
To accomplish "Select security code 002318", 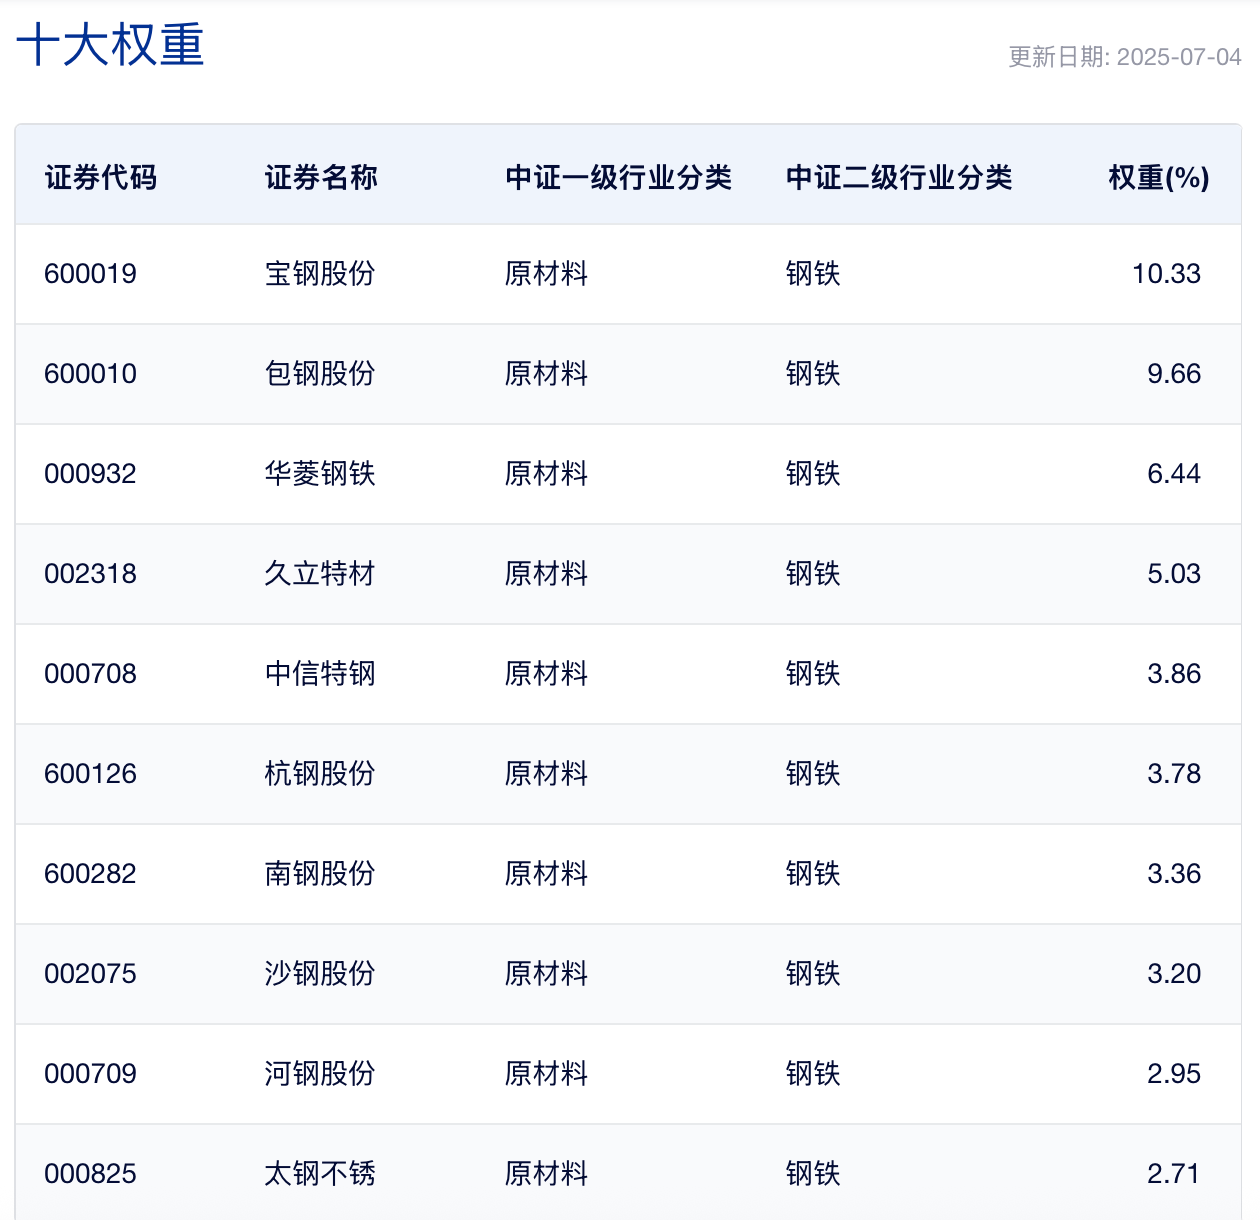I will (x=91, y=574).
